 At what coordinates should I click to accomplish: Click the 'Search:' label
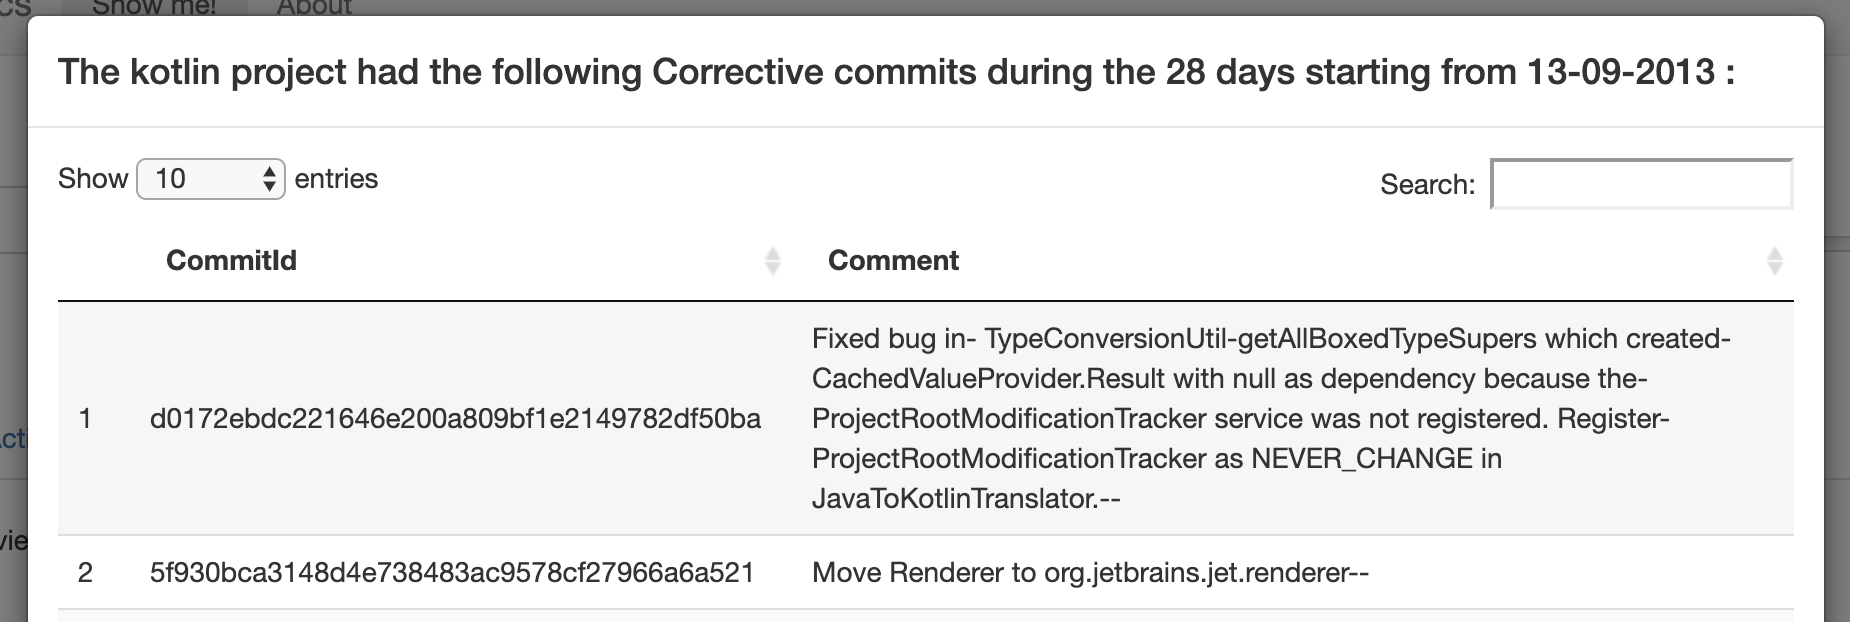coord(1427,185)
